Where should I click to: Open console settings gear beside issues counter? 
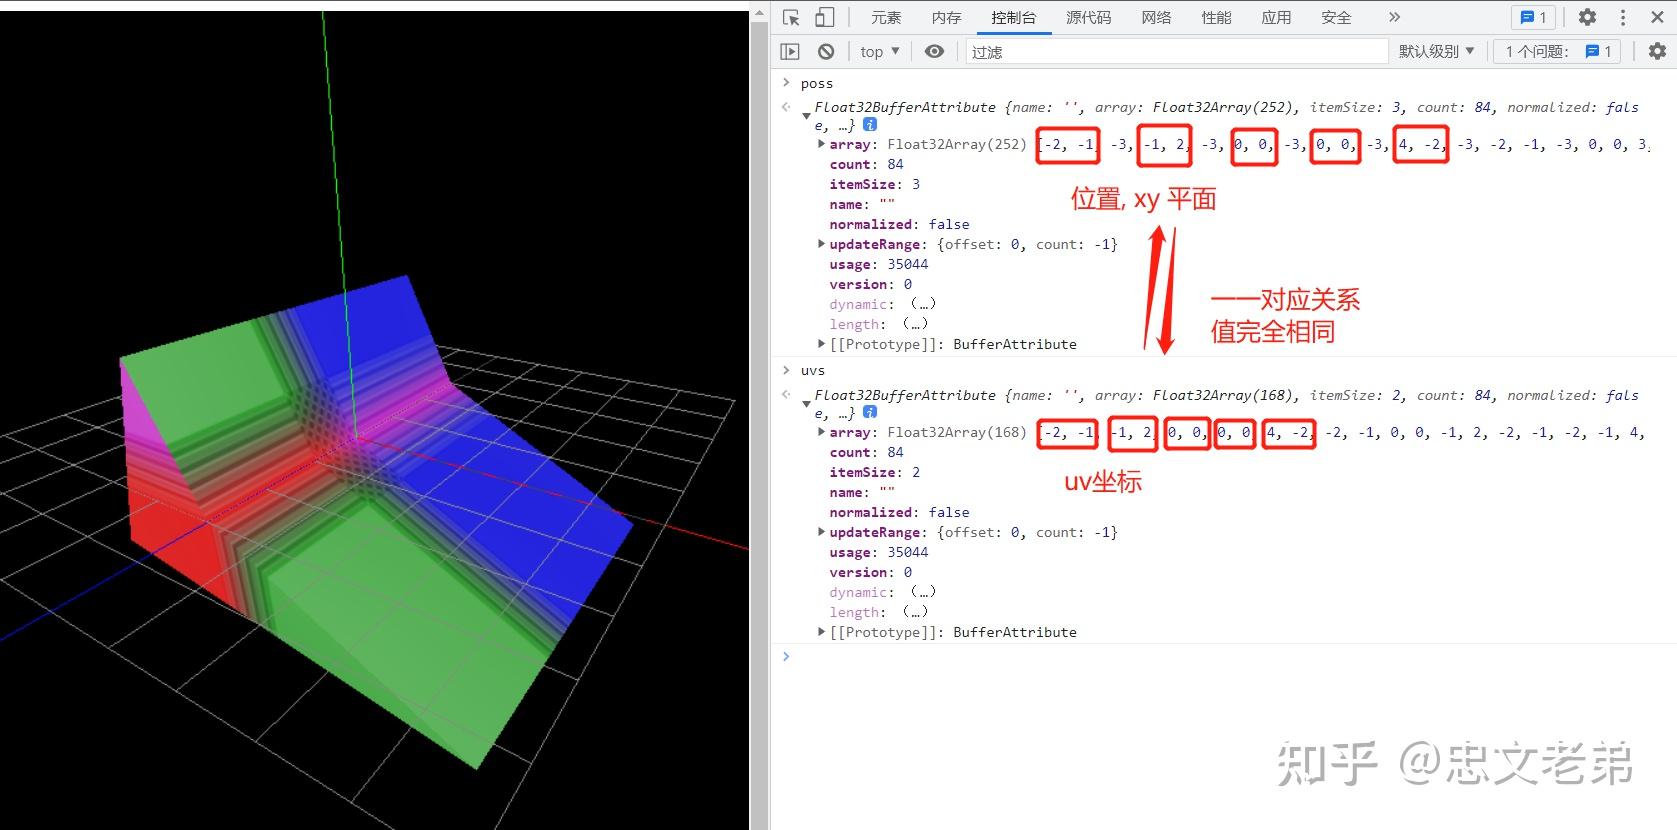pyautogui.click(x=1657, y=51)
